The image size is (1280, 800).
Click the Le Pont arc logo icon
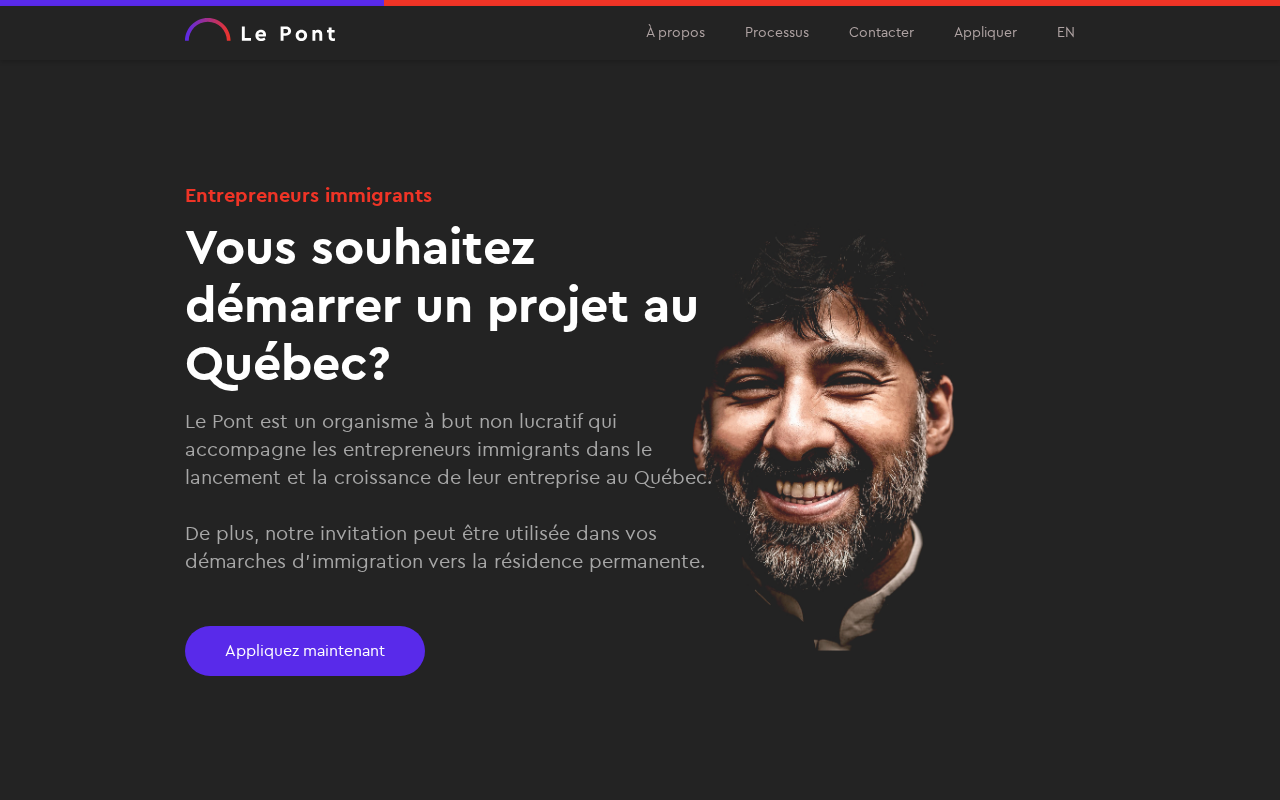(207, 30)
